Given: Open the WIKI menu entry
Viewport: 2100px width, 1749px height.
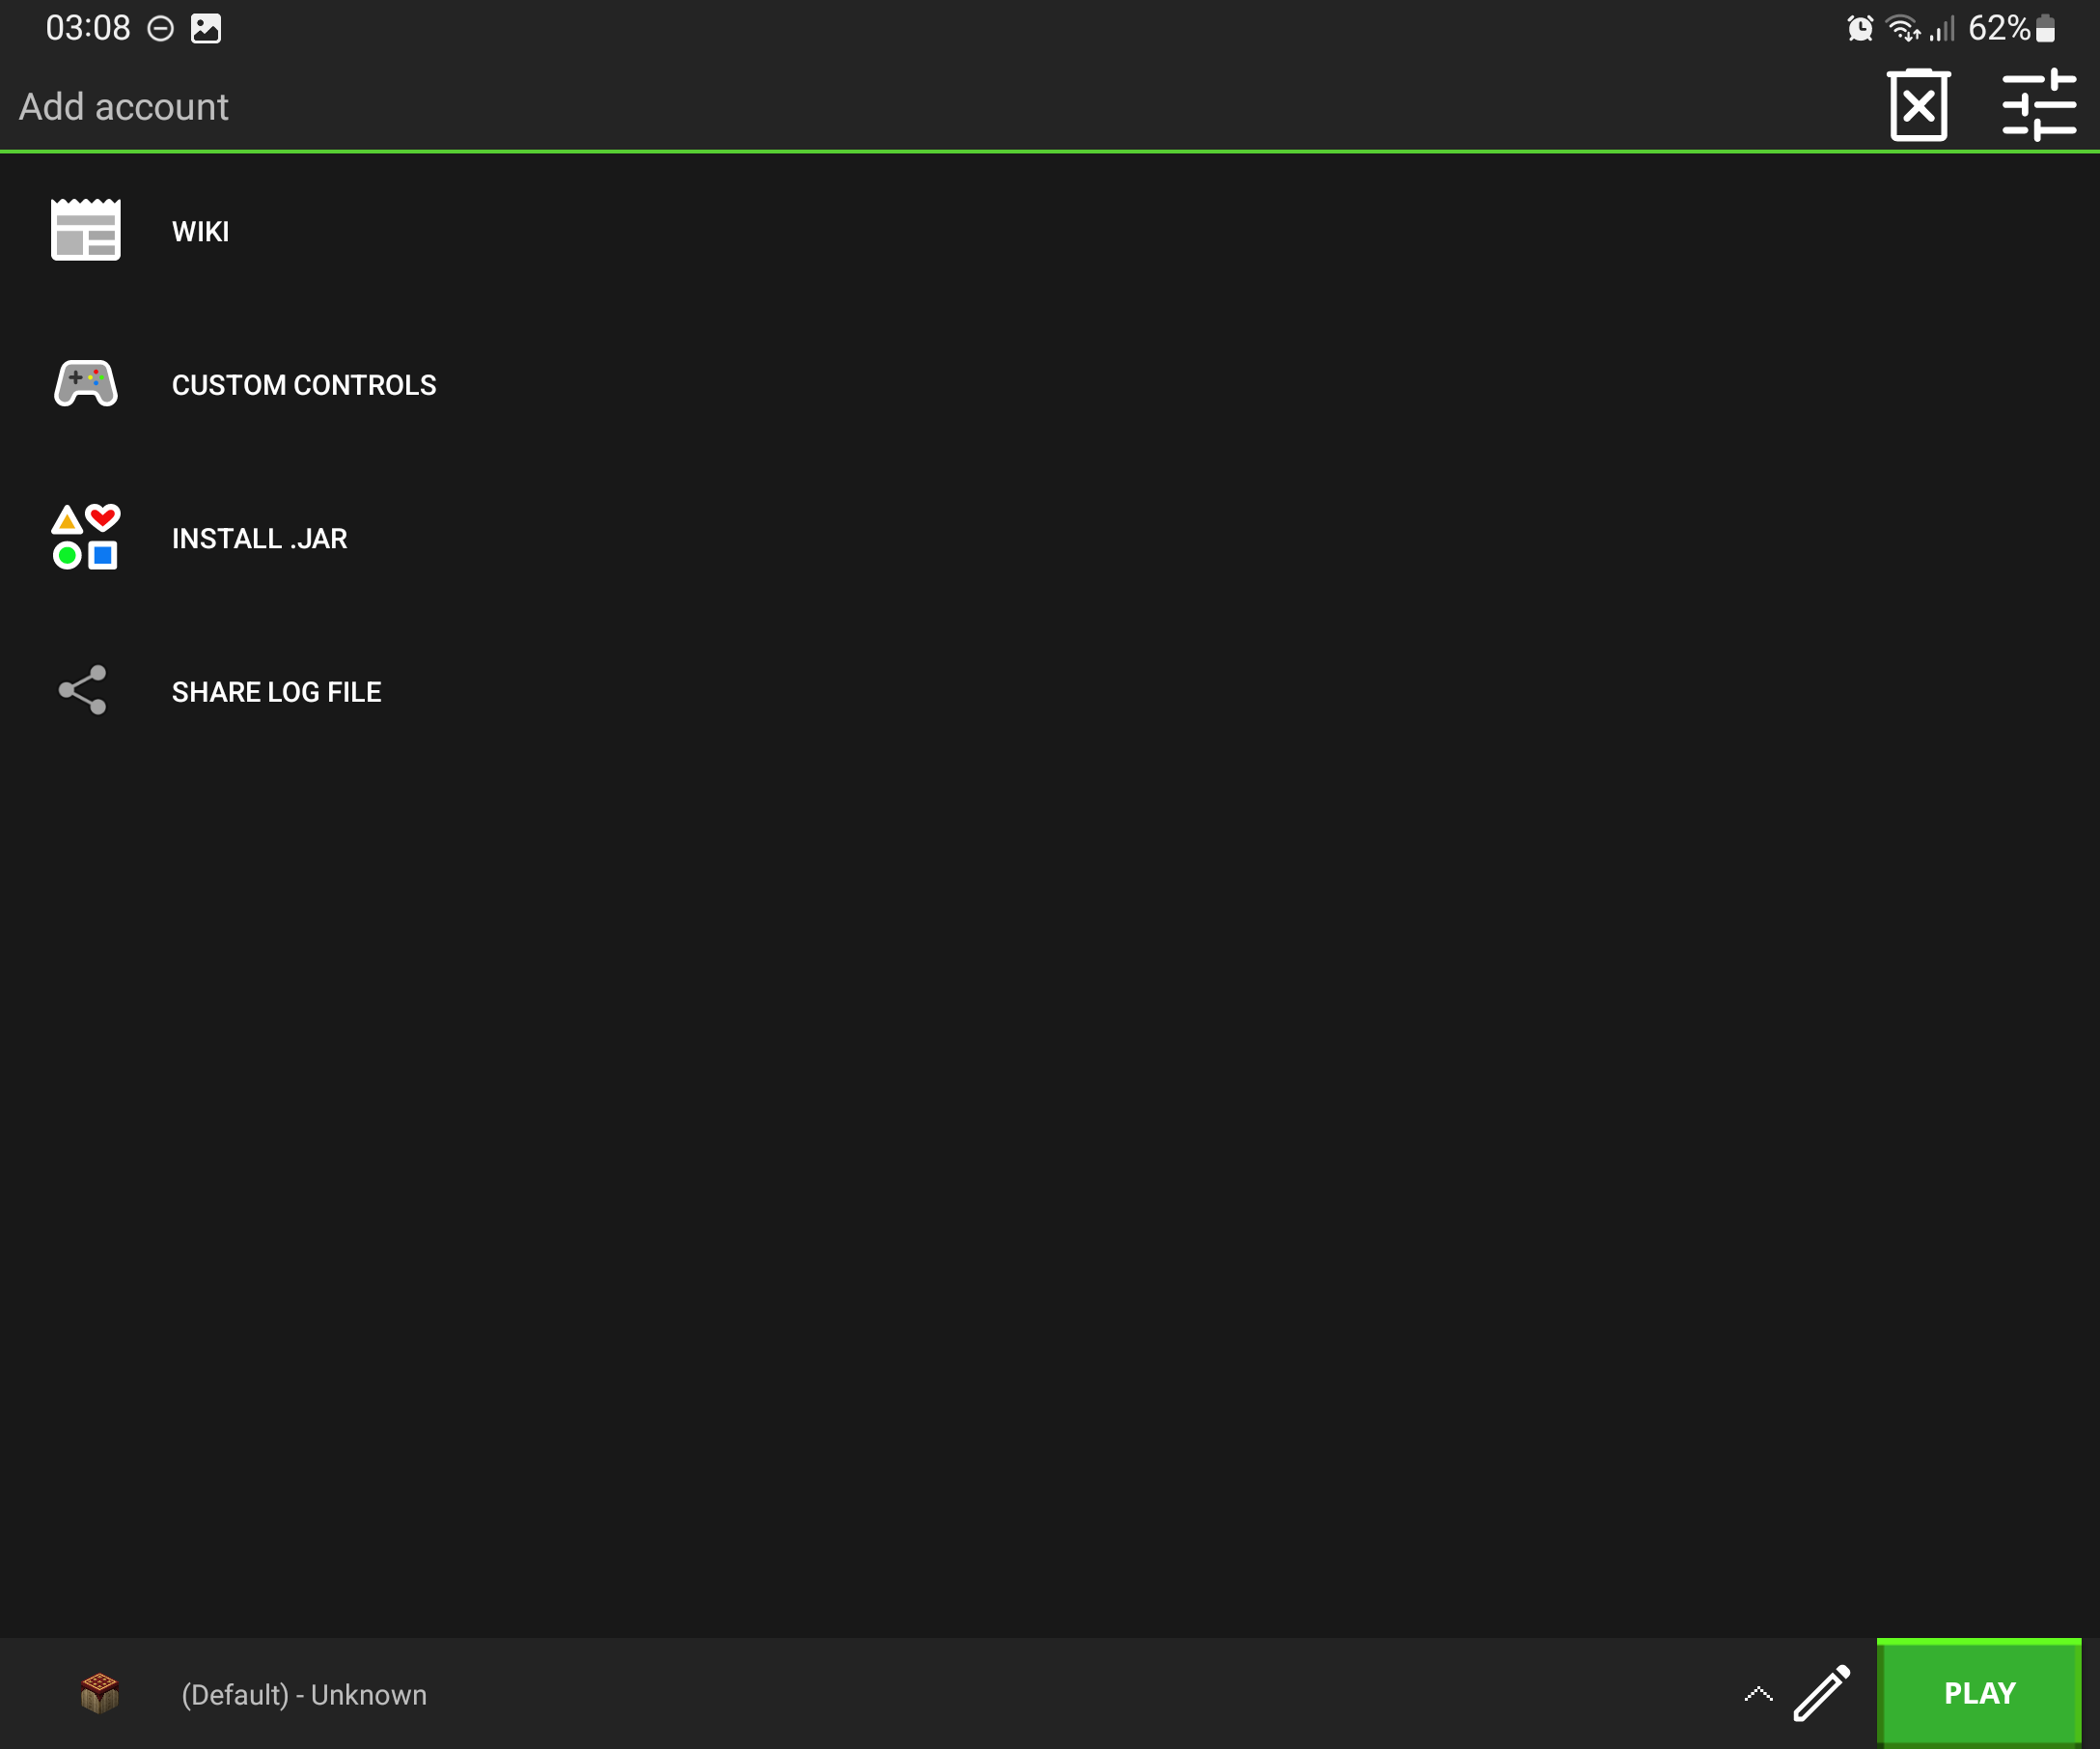Looking at the screenshot, I should [1050, 230].
